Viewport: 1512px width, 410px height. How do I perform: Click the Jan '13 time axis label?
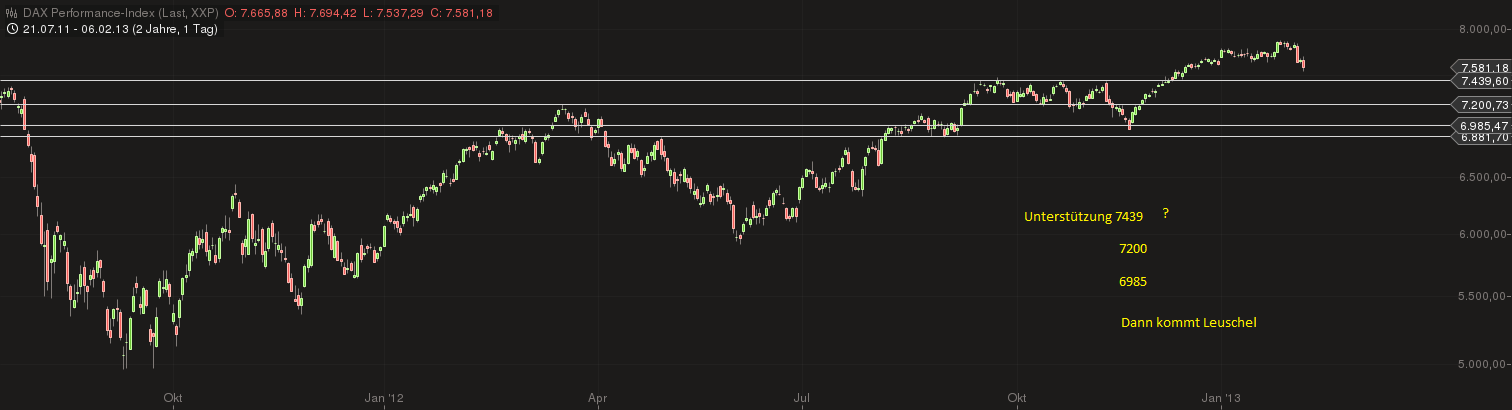click(1221, 397)
